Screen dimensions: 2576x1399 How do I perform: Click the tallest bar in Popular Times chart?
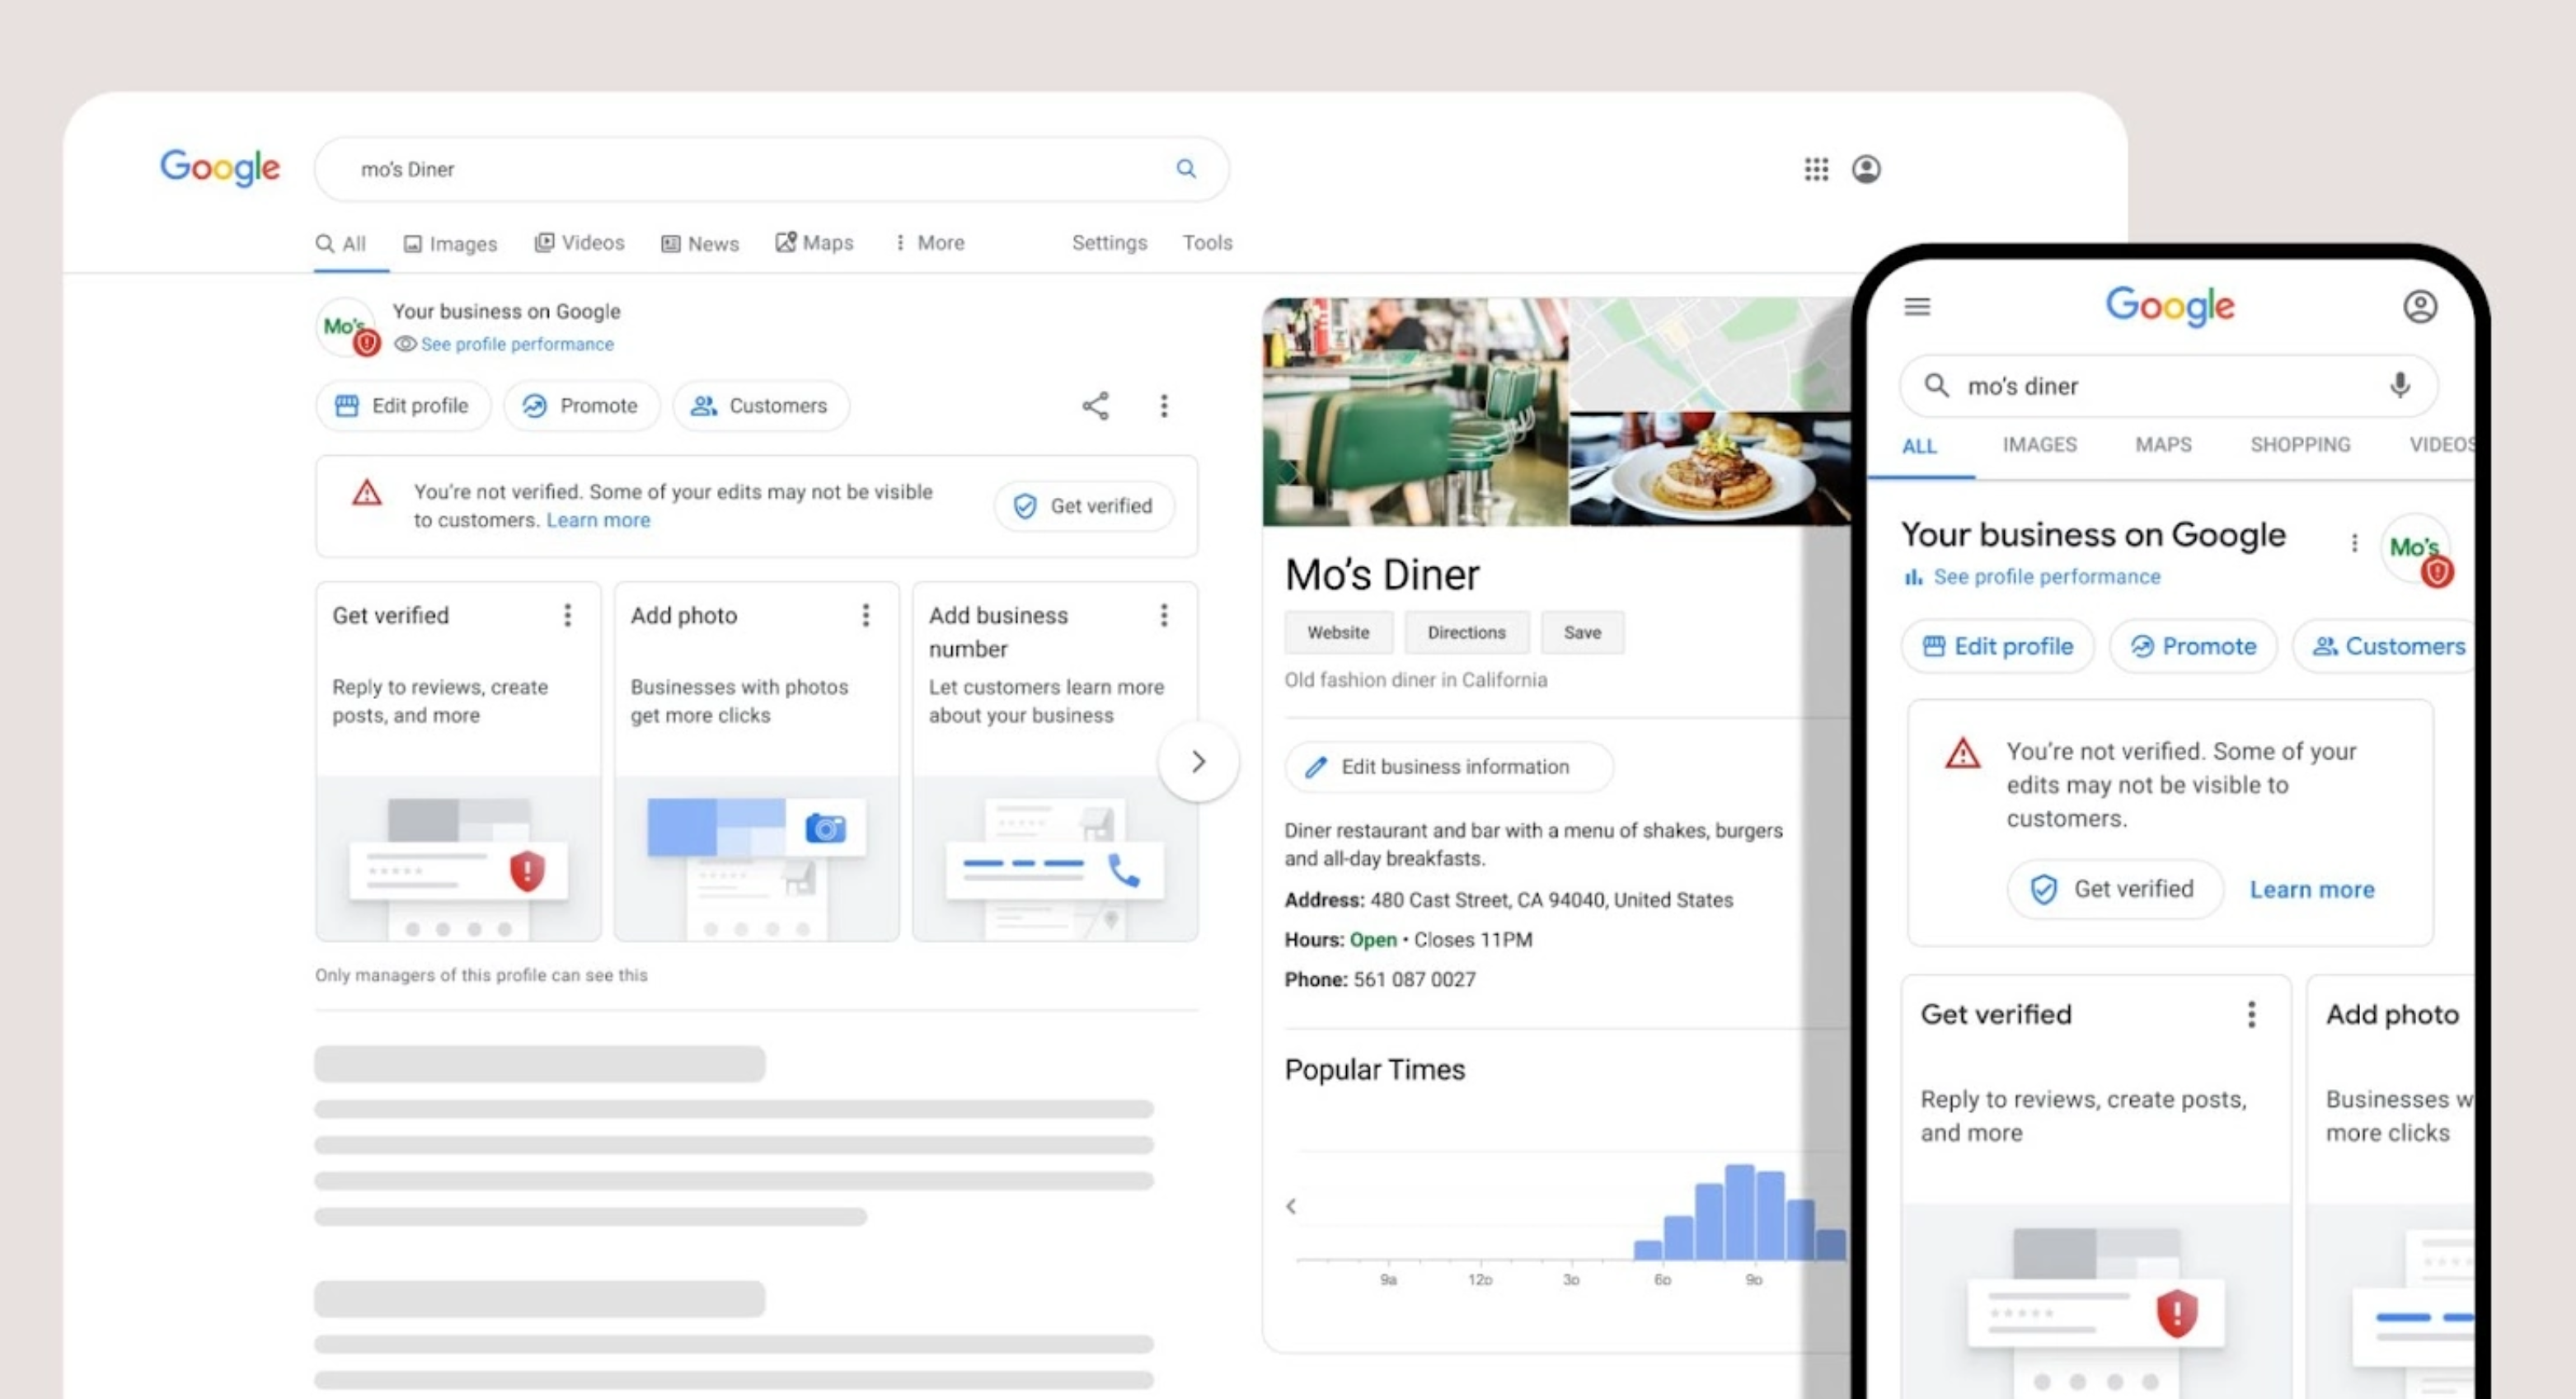(1739, 1212)
